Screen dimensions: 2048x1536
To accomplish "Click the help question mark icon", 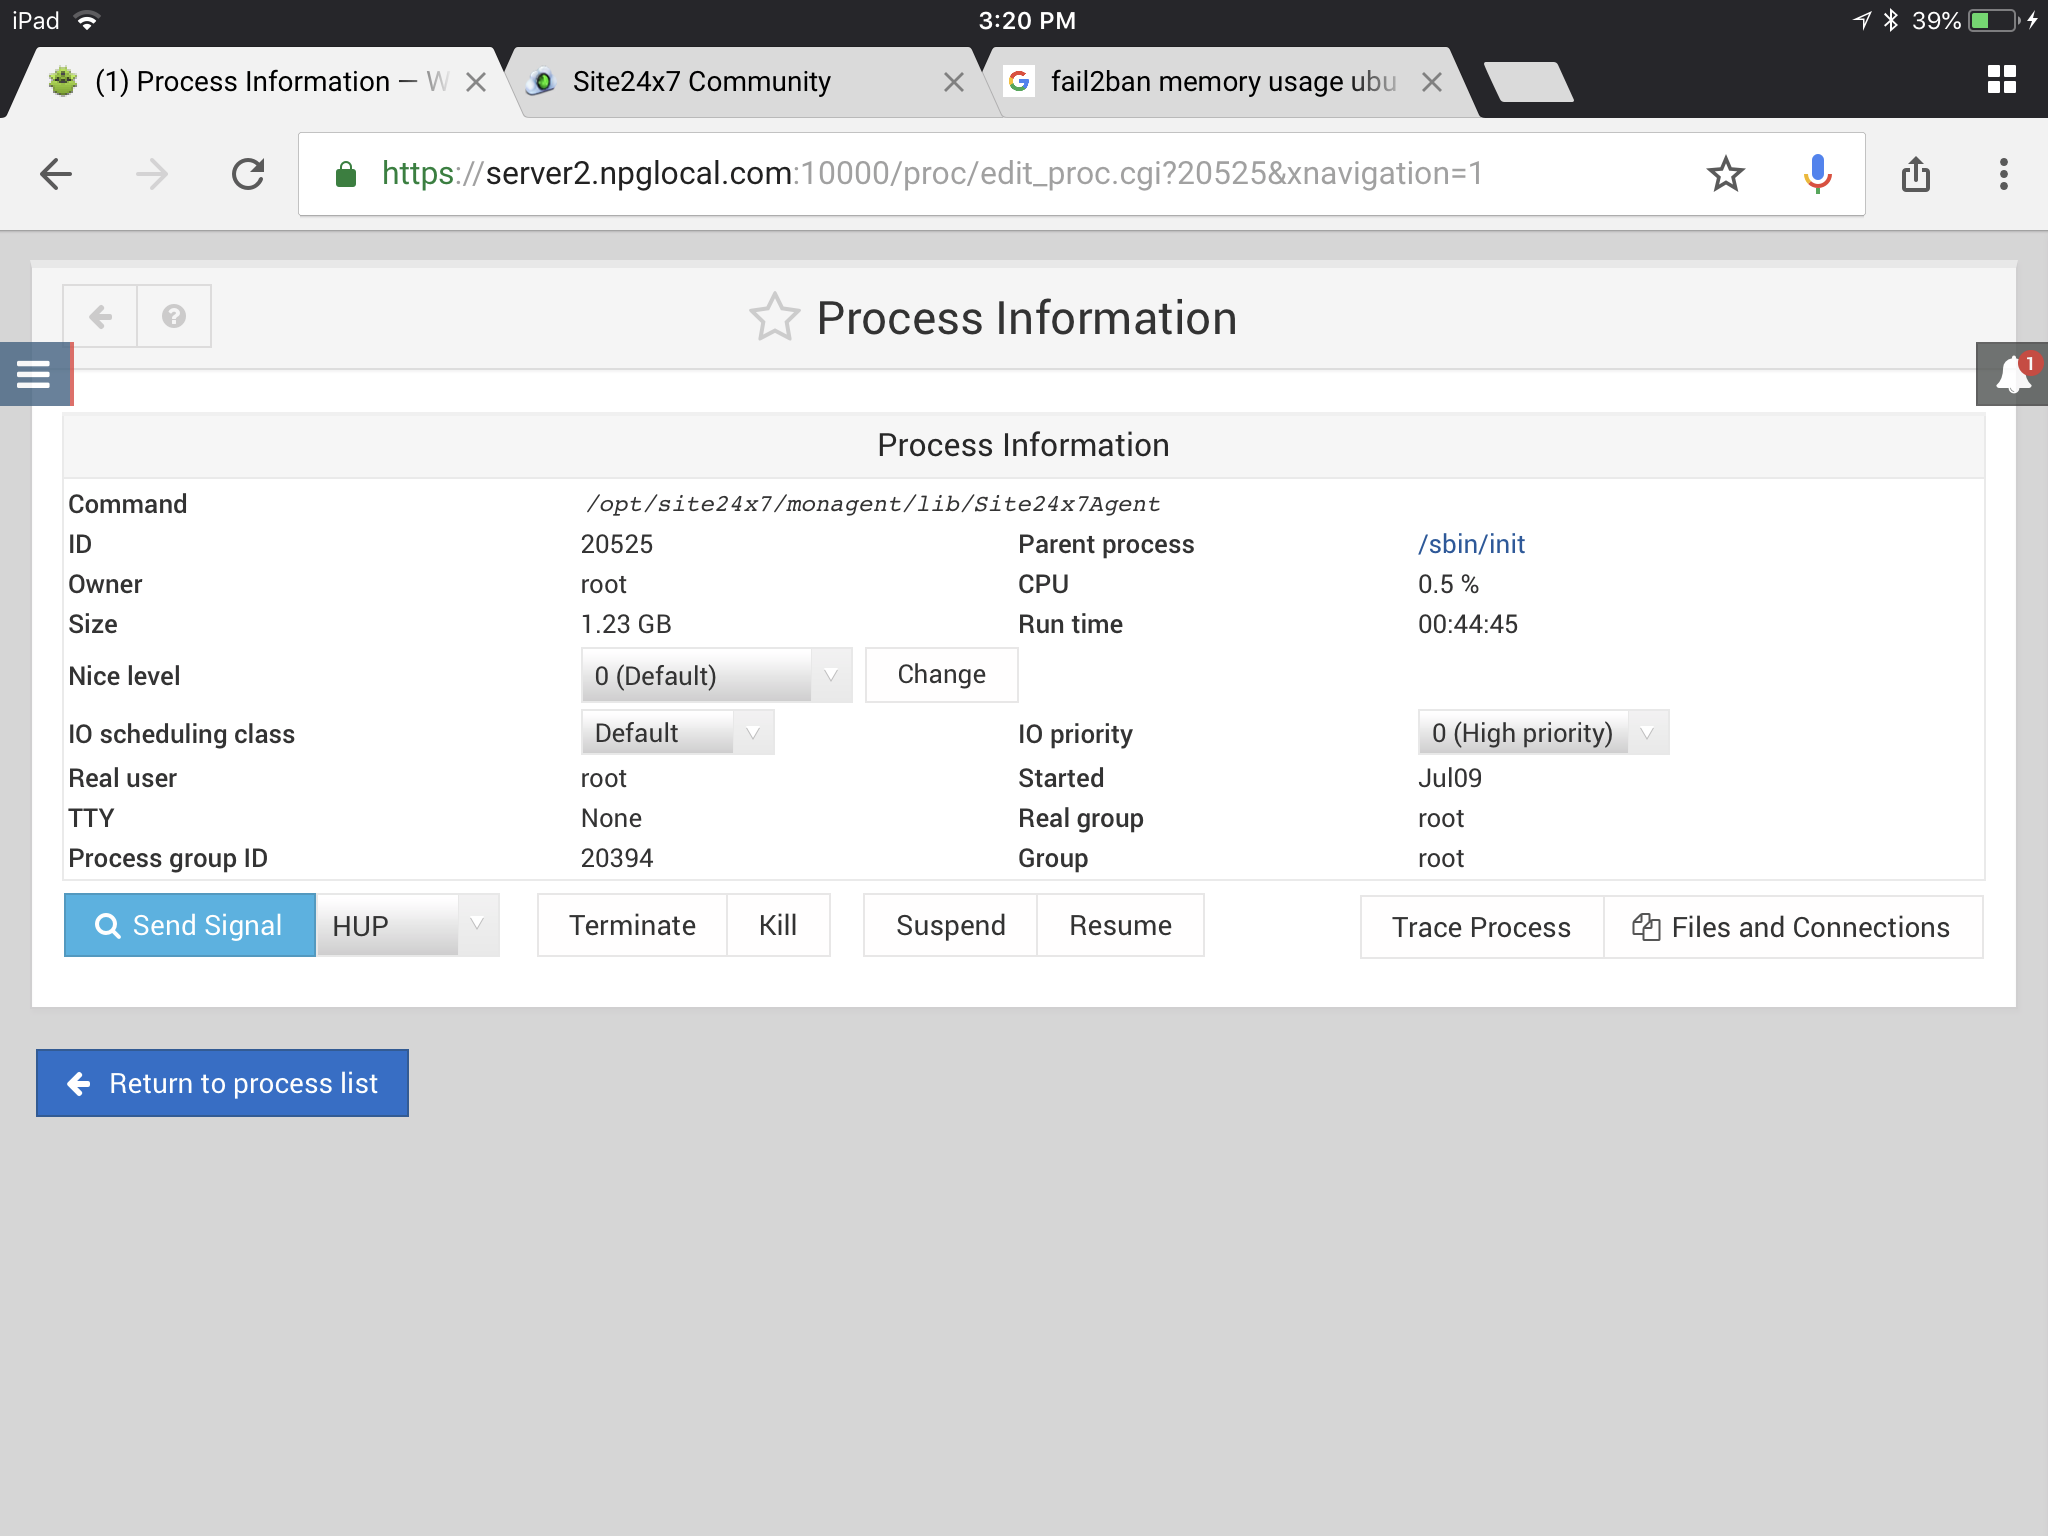I will pos(174,317).
